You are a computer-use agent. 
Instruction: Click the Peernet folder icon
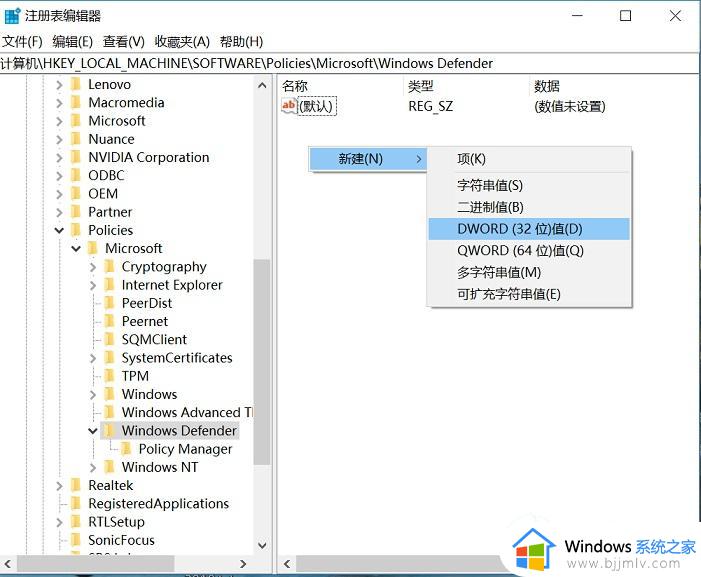109,321
